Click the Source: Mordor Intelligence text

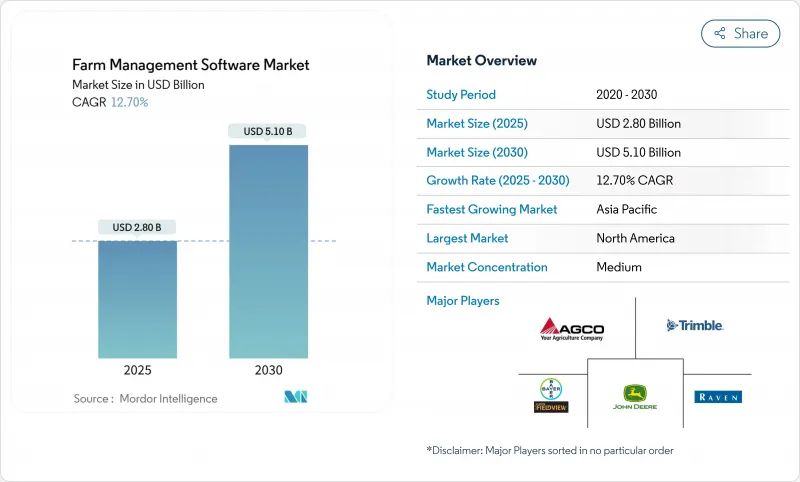point(145,399)
